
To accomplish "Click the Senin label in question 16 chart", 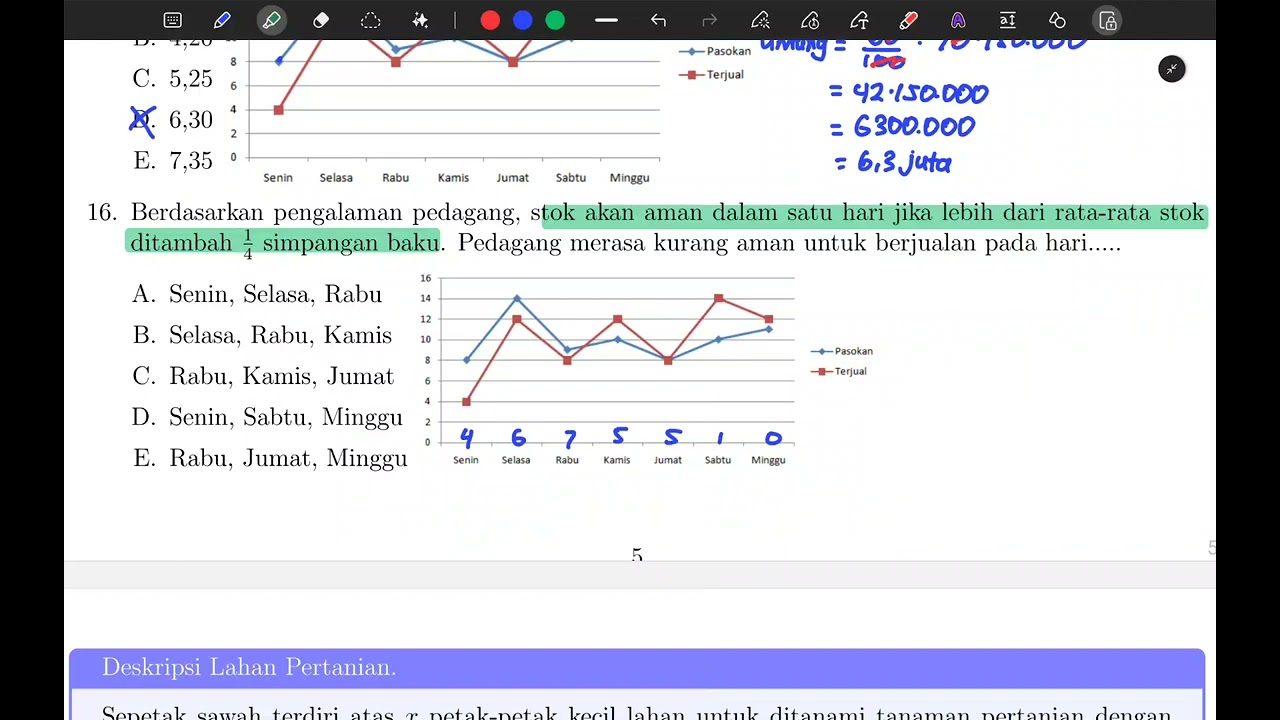I will [466, 460].
